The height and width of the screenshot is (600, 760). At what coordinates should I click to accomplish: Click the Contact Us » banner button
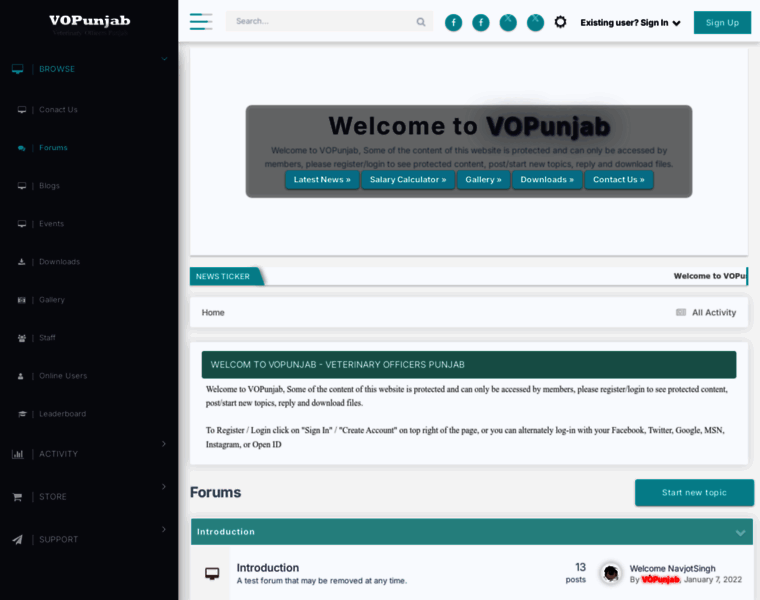pos(618,180)
